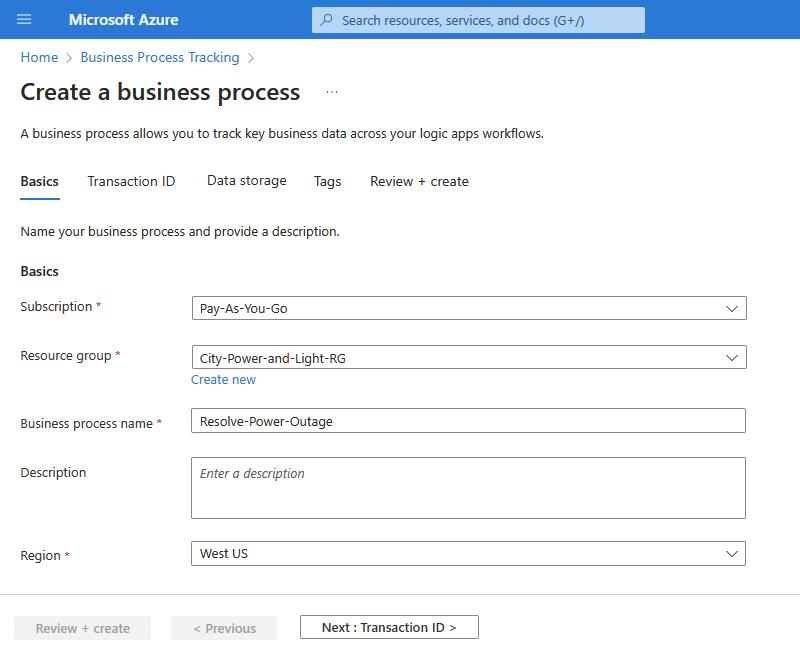Screen dimensions: 800x660
Task: Click the search magnifier icon
Action: click(326, 20)
